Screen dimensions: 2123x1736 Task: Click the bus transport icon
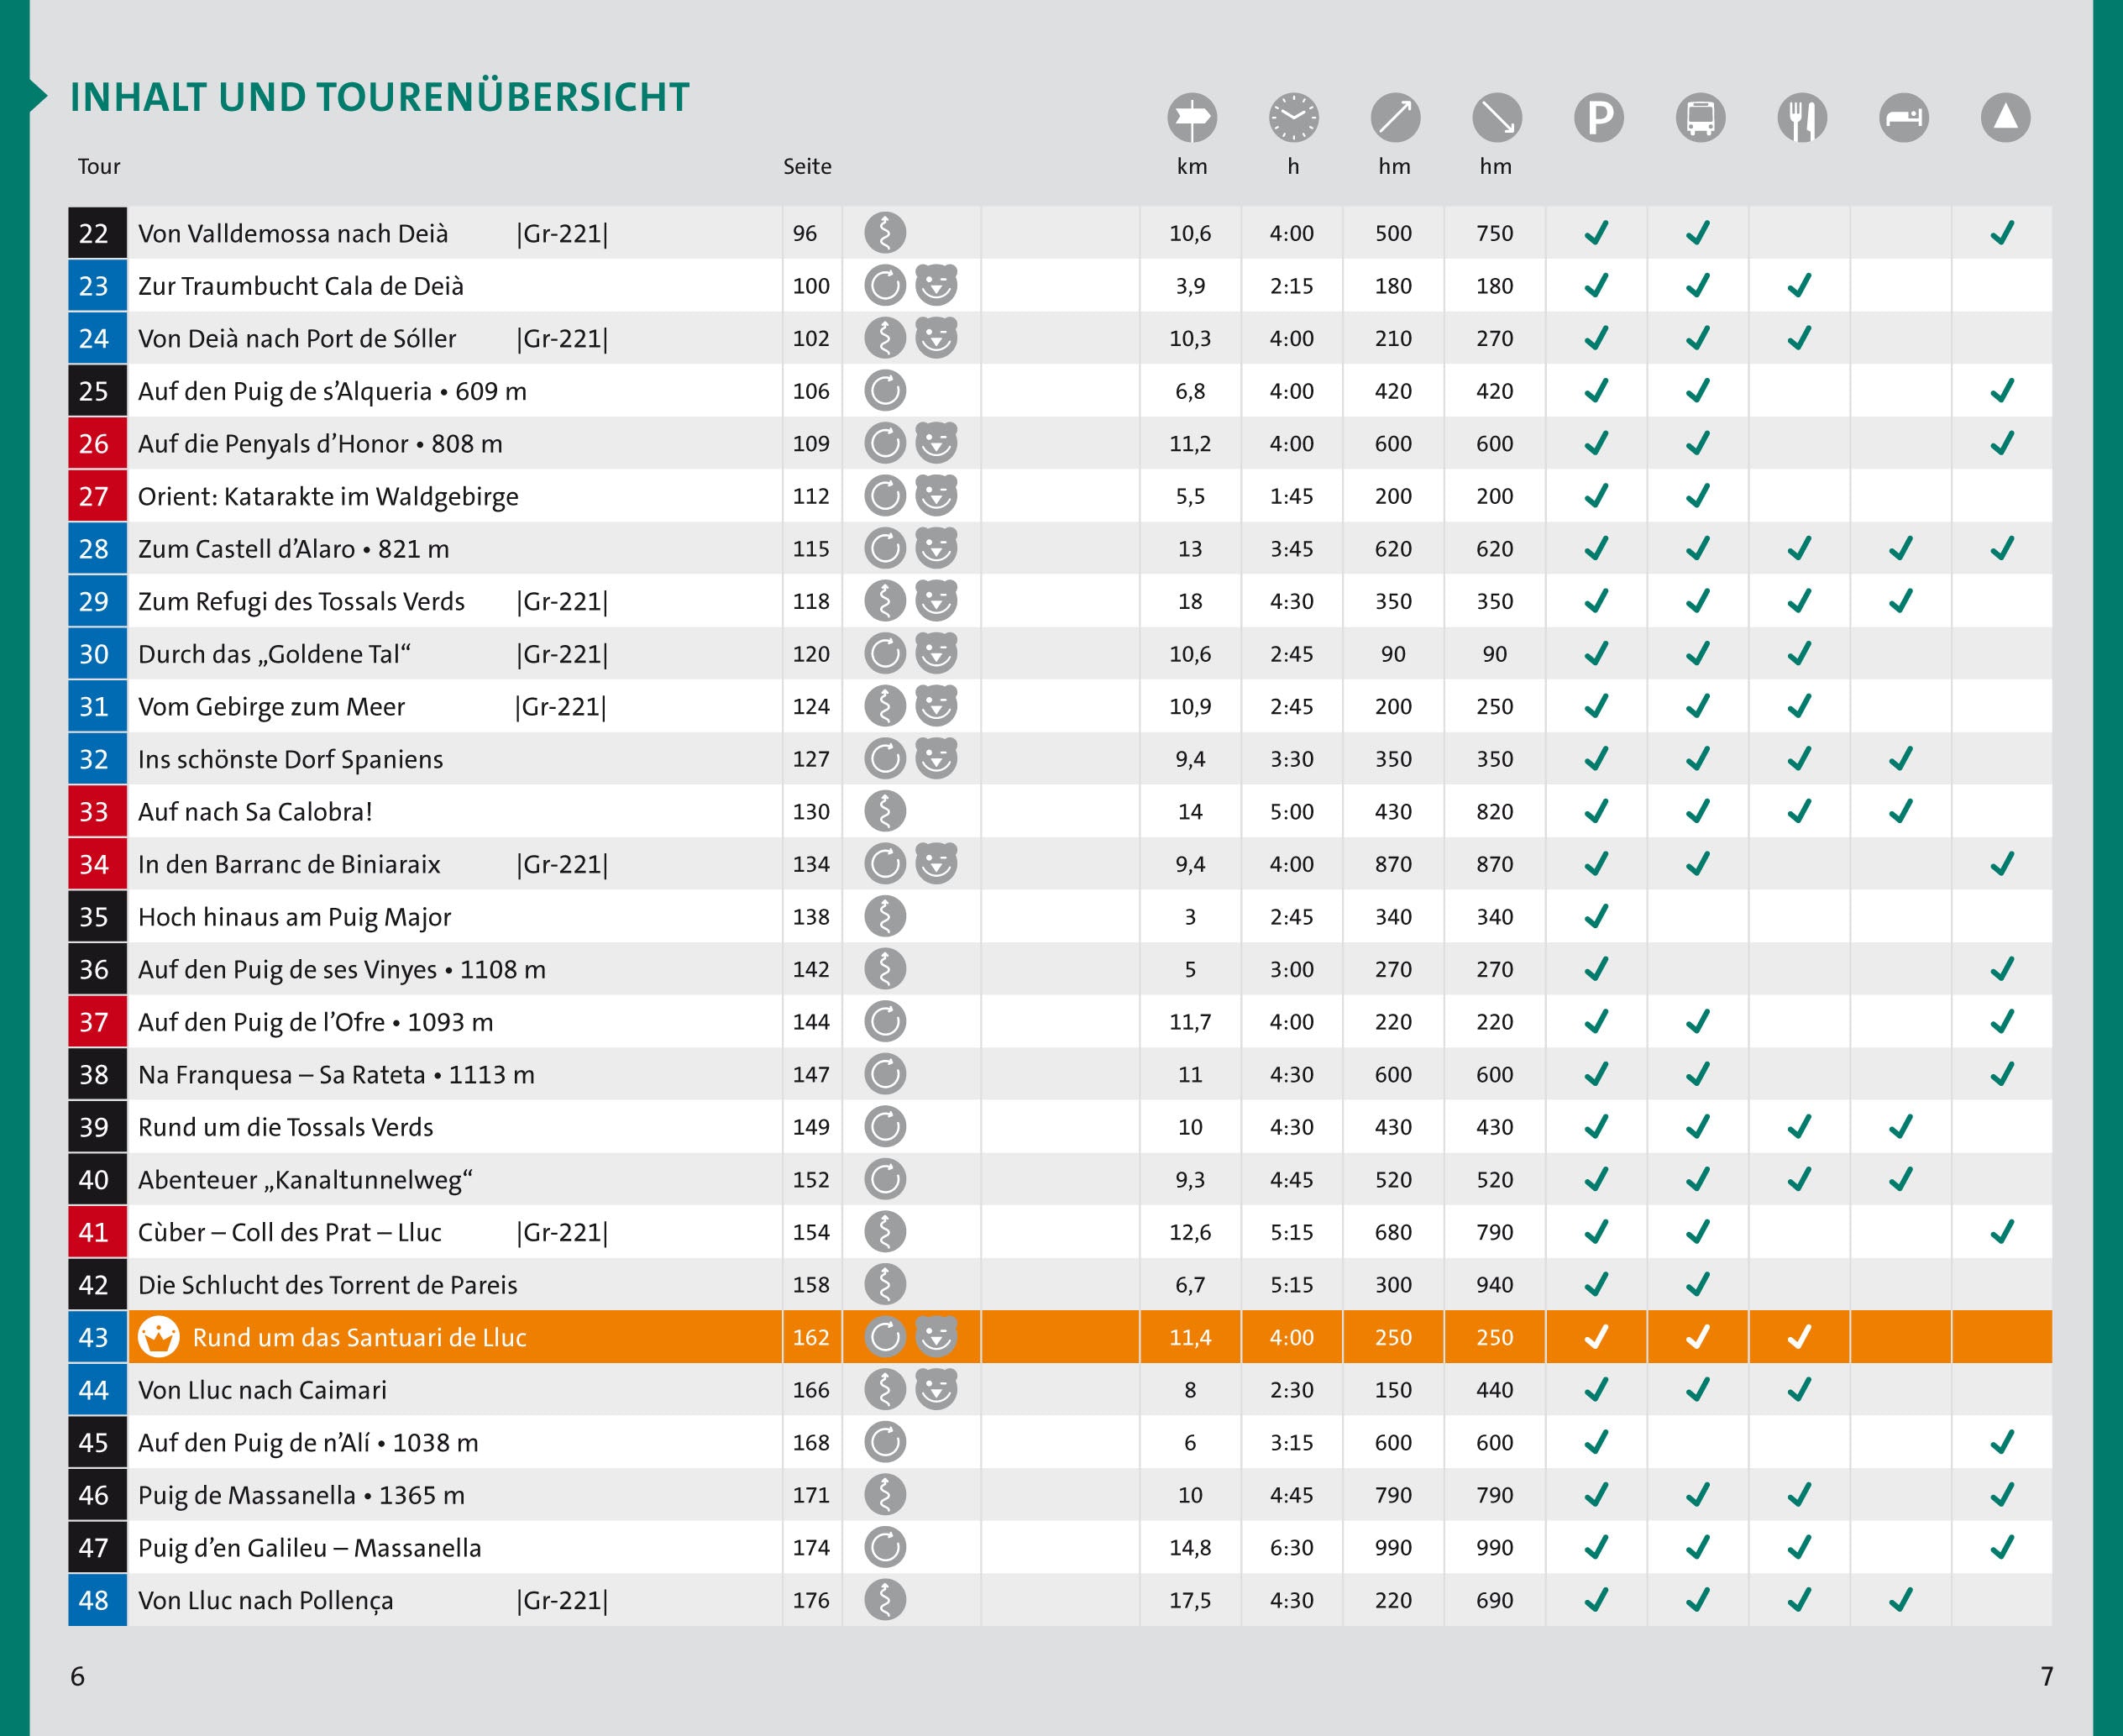coord(1700,118)
